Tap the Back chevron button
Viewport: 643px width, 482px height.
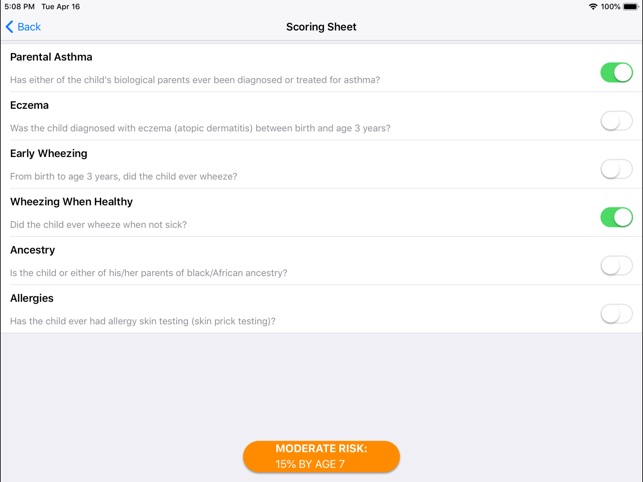(23, 27)
